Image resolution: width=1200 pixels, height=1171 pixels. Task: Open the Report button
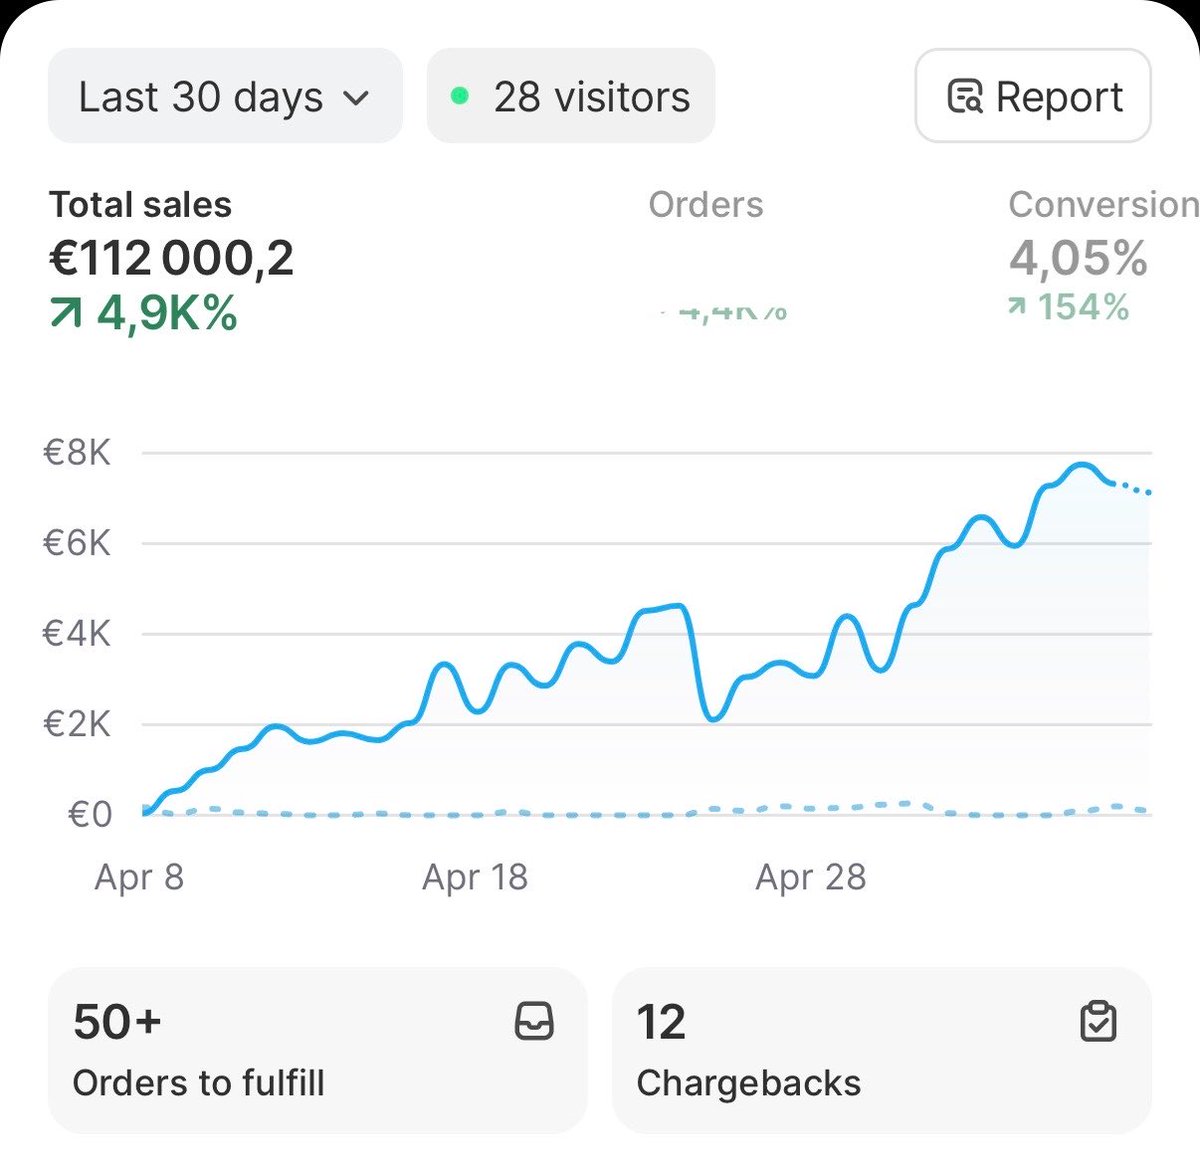(1033, 96)
